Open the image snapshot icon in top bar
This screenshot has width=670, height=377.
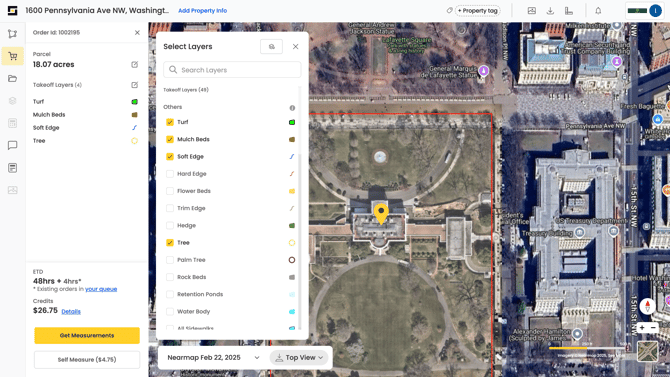(x=532, y=11)
